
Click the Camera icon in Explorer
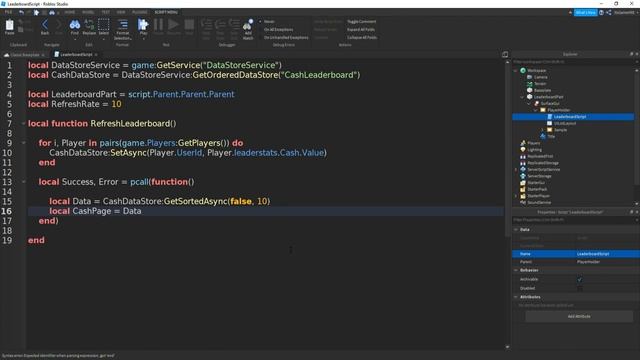pyautogui.click(x=529, y=77)
